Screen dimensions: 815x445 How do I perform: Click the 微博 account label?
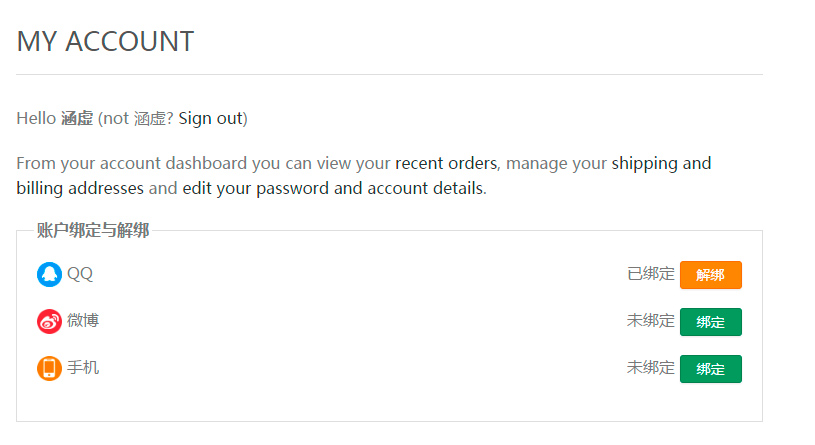[x=83, y=320]
